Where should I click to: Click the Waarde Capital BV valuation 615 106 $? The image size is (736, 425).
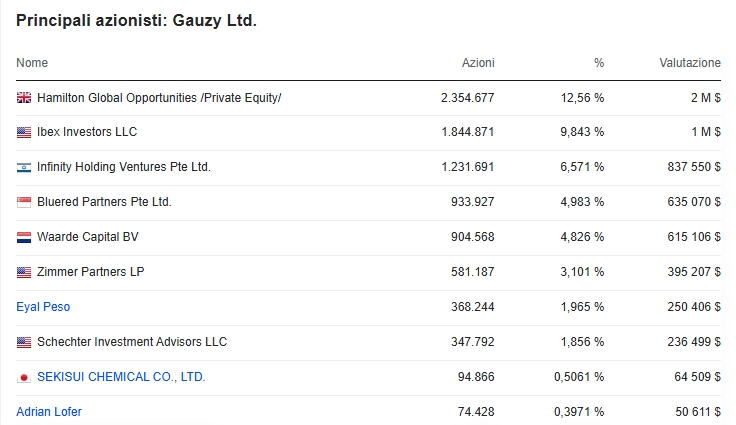tap(694, 237)
